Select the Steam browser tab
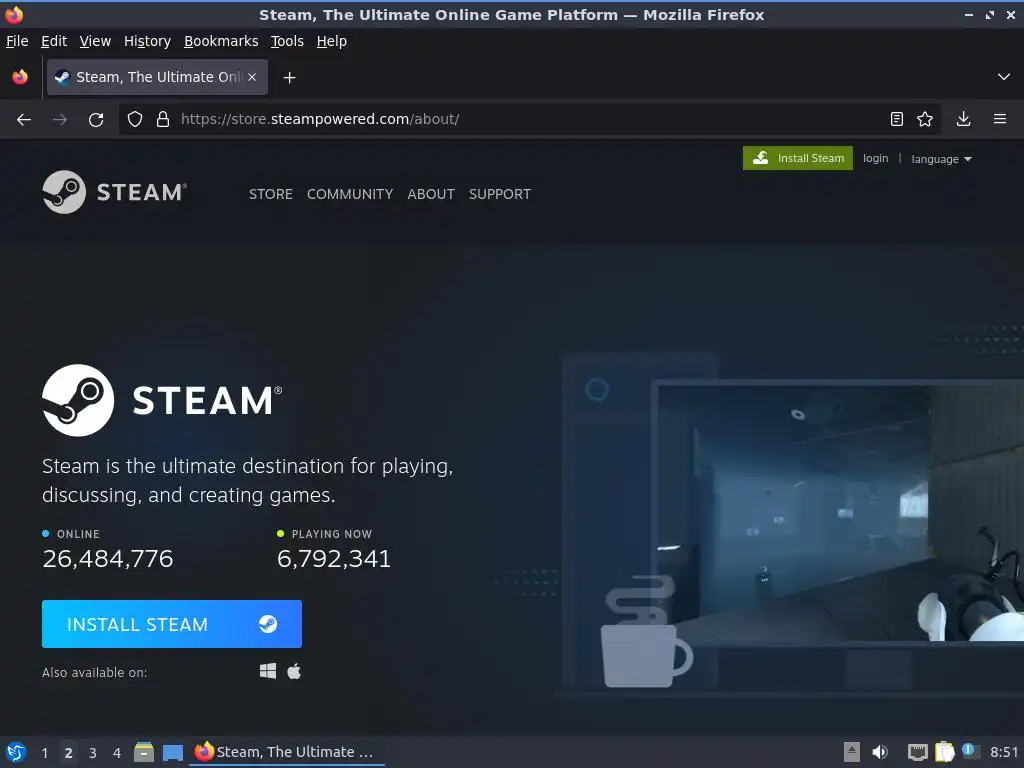Image resolution: width=1024 pixels, height=768 pixels. [x=157, y=77]
